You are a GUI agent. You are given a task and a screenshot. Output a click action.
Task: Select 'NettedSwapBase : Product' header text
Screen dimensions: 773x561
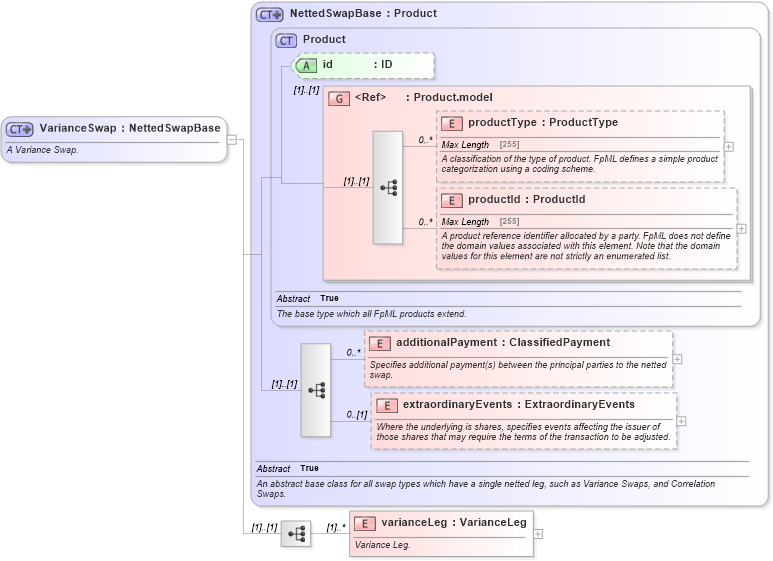(363, 13)
